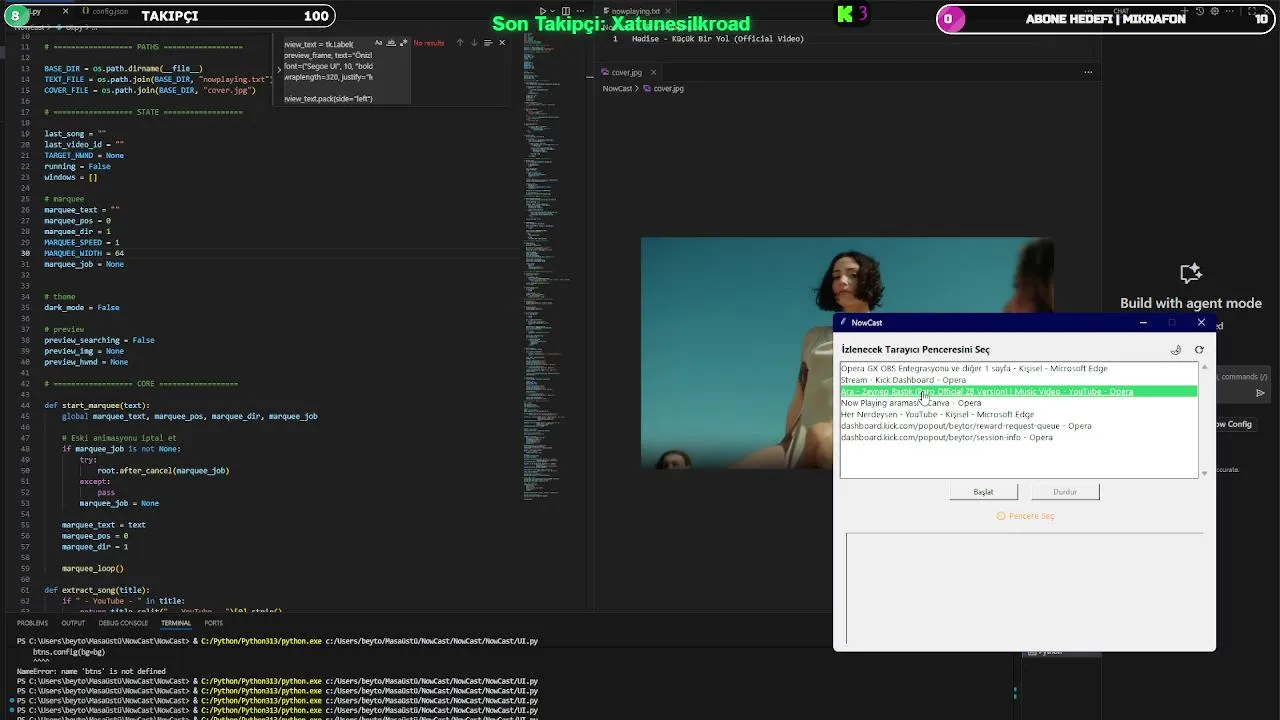Viewport: 1280px width, 720px height.
Task: Go to next match in find widget
Action: tap(474, 43)
